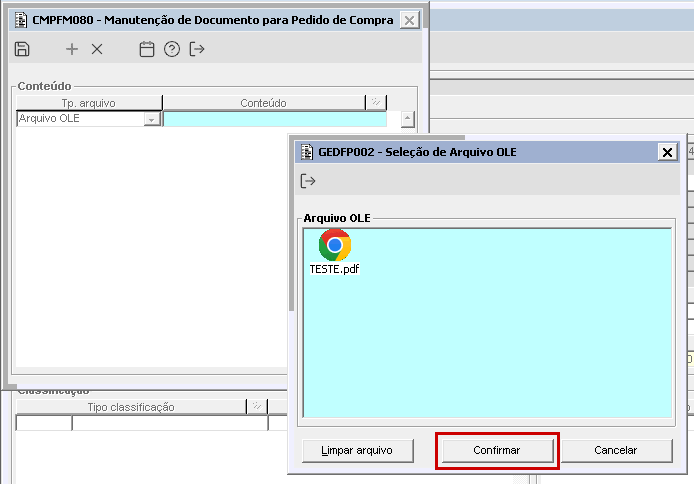Click the Confirmar button

497,450
